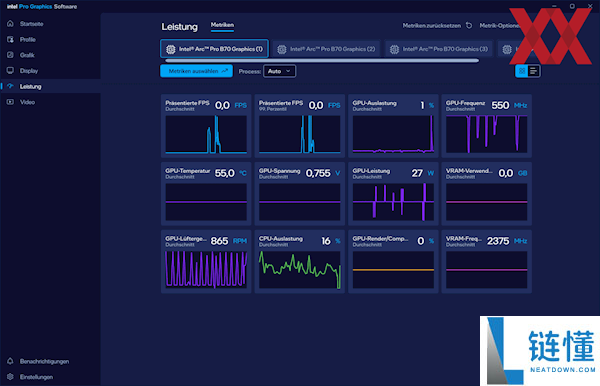600x386 pixels.
Task: Click the GPU-Render/Comp... graph card
Action: click(x=393, y=262)
